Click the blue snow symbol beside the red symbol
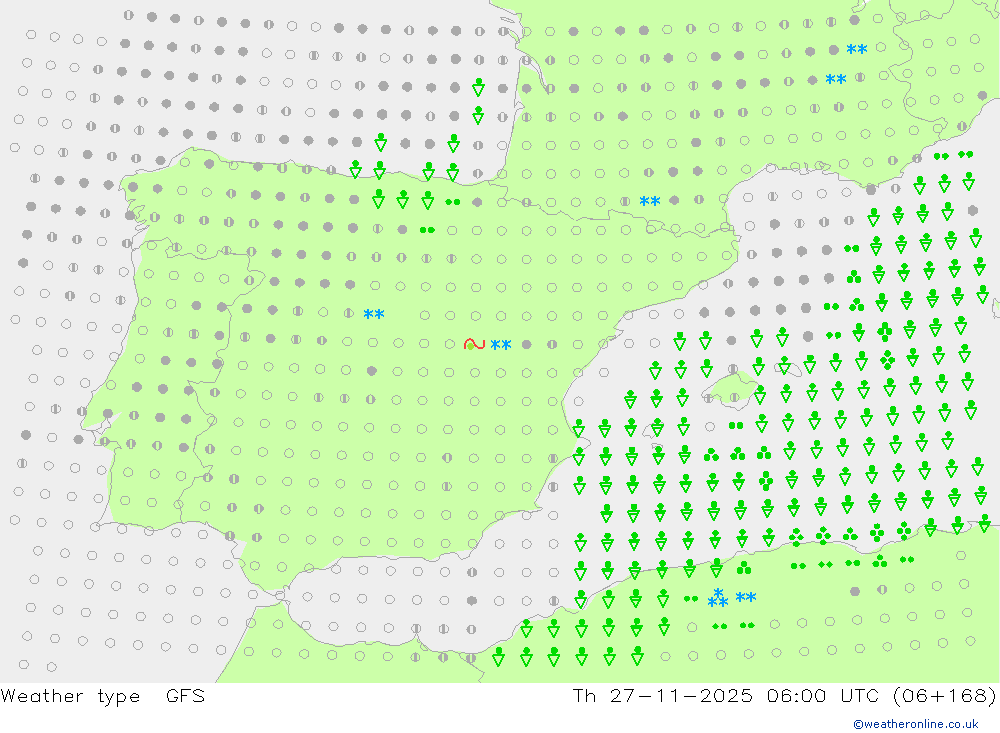Image resolution: width=1000 pixels, height=733 pixels. pos(501,345)
